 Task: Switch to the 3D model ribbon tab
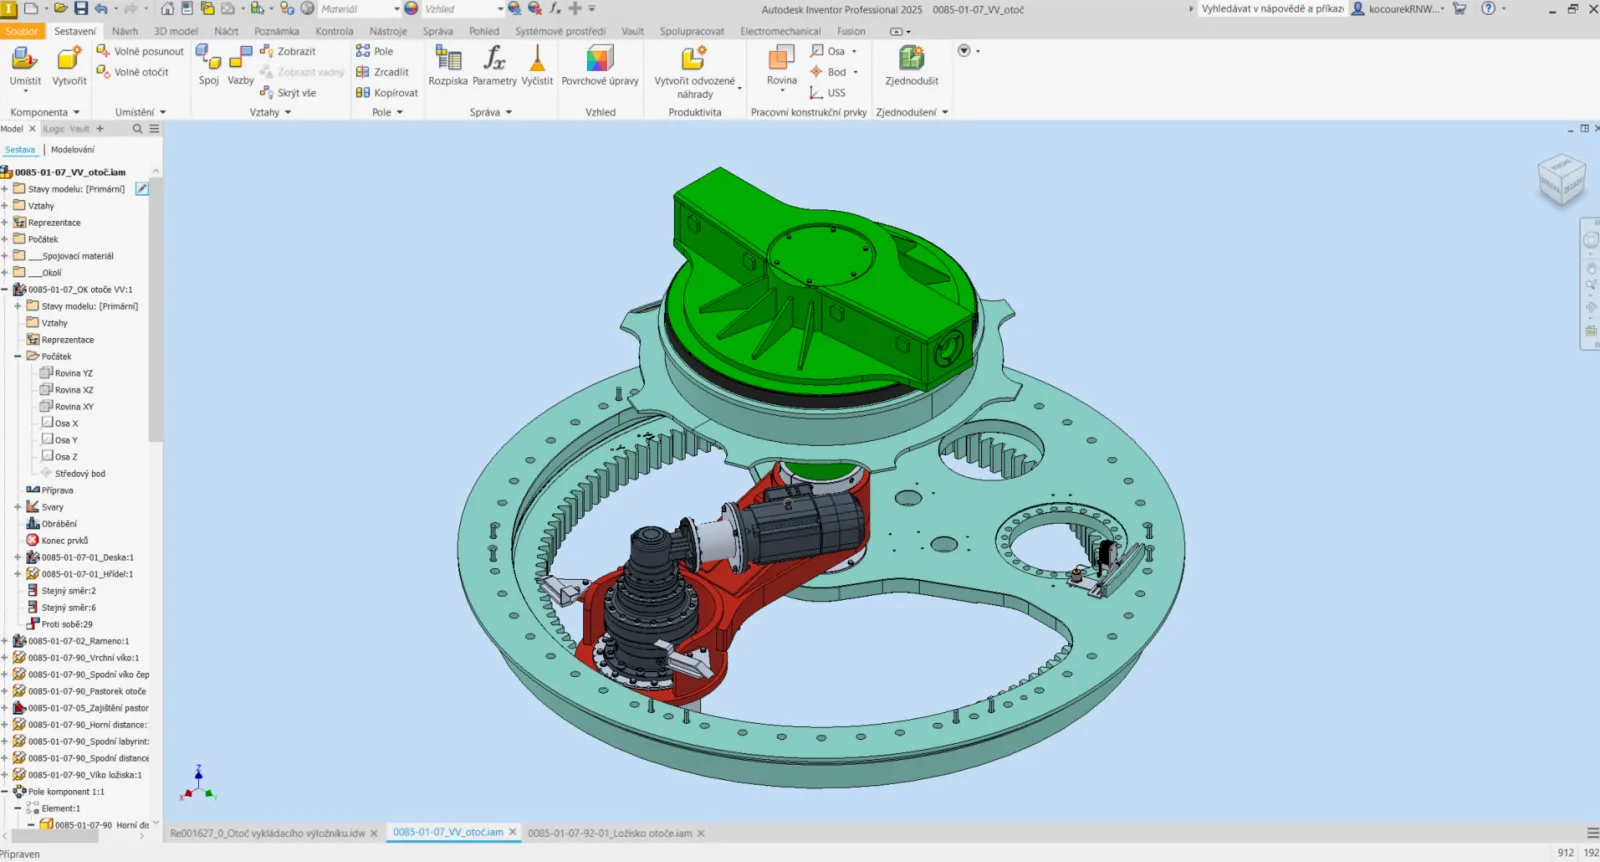pyautogui.click(x=176, y=31)
